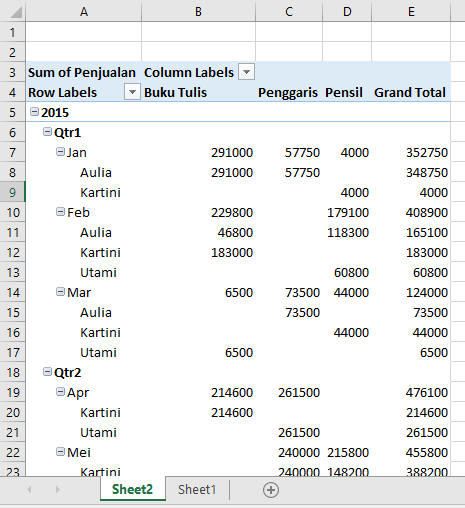The image size is (465, 508).
Task: Collapse the Mei month group
Action: pos(60,452)
